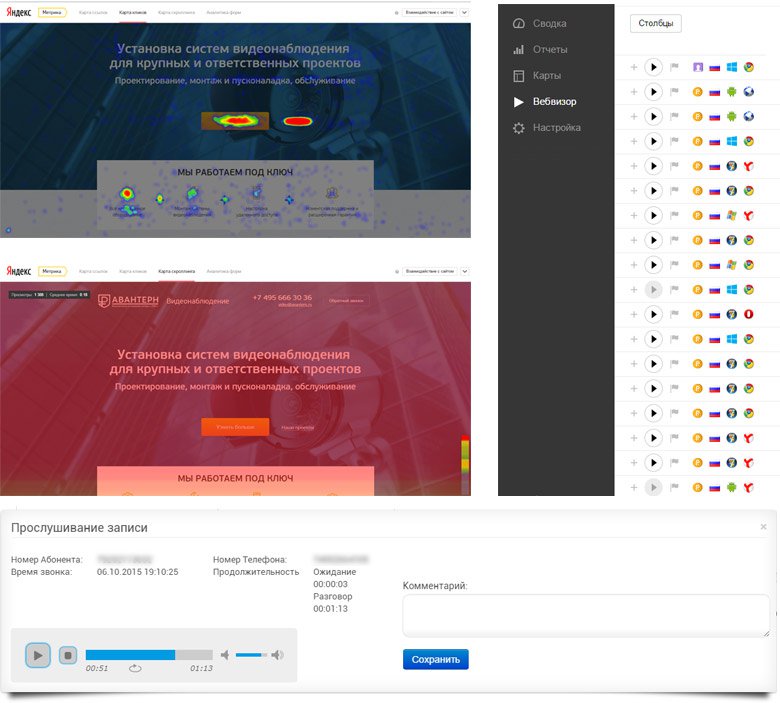Select Вебвизор in the sidebar menu
Viewport: 780px width, 703px height.
click(x=554, y=102)
